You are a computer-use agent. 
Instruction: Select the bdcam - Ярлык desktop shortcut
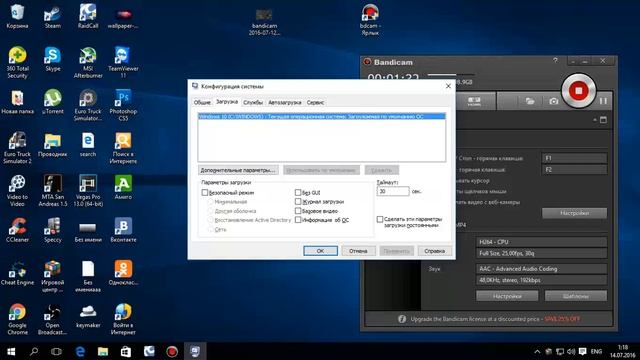point(370,20)
